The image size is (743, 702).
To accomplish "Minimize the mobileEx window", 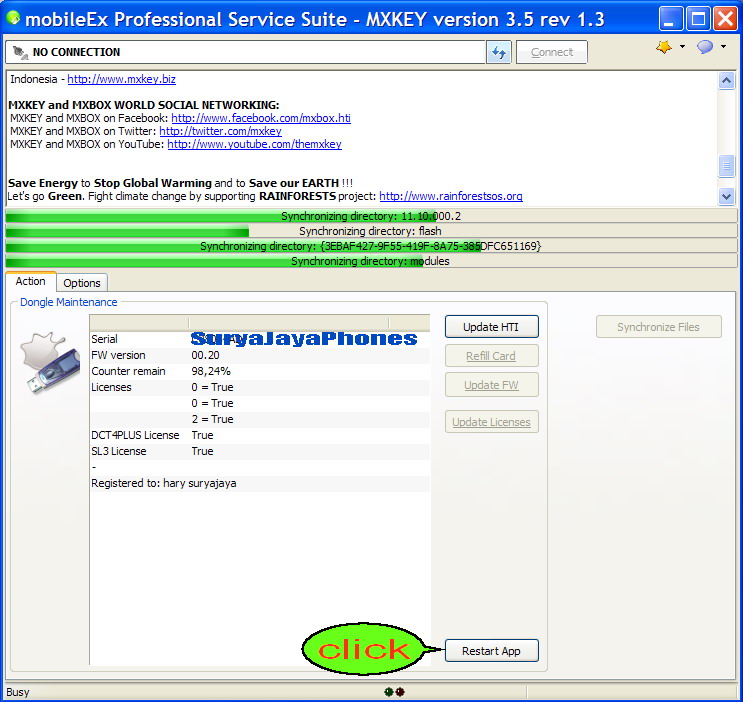I will (x=670, y=19).
